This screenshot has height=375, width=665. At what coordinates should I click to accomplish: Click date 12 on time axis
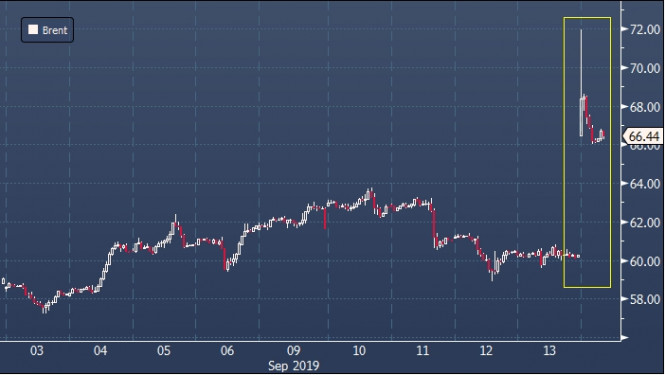tap(486, 351)
